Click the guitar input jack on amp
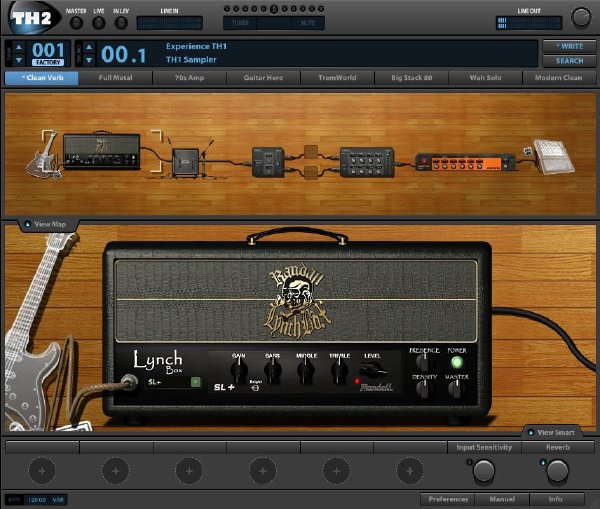600x509 pixels. click(130, 382)
